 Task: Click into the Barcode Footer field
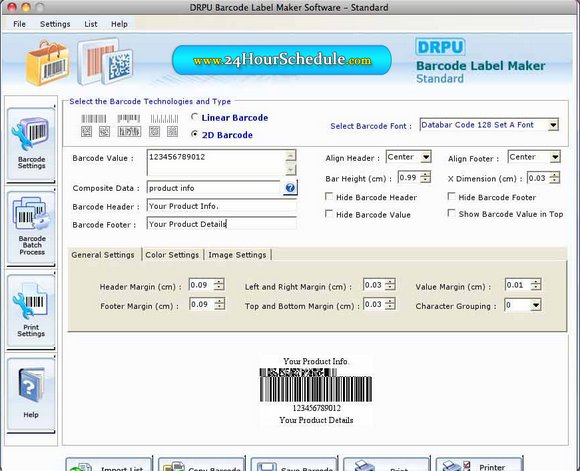click(222, 224)
